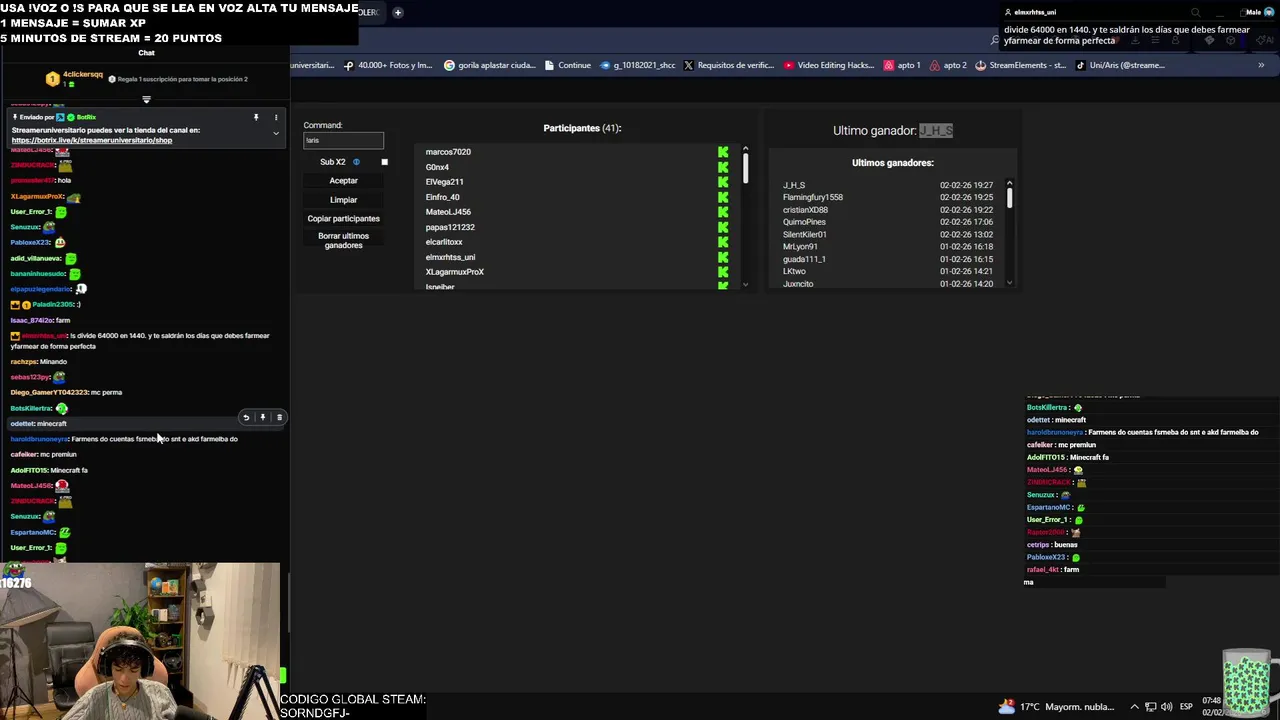This screenshot has width=1280, height=720.
Task: Reply to odettet's minecraft message
Action: tap(246, 417)
